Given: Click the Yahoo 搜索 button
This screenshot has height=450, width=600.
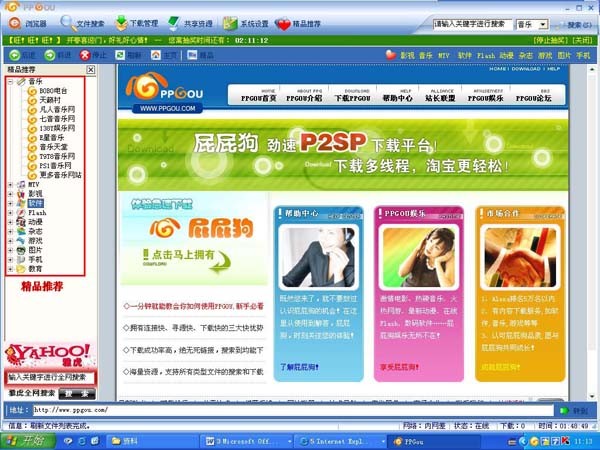Looking at the screenshot, I should click(77, 394).
